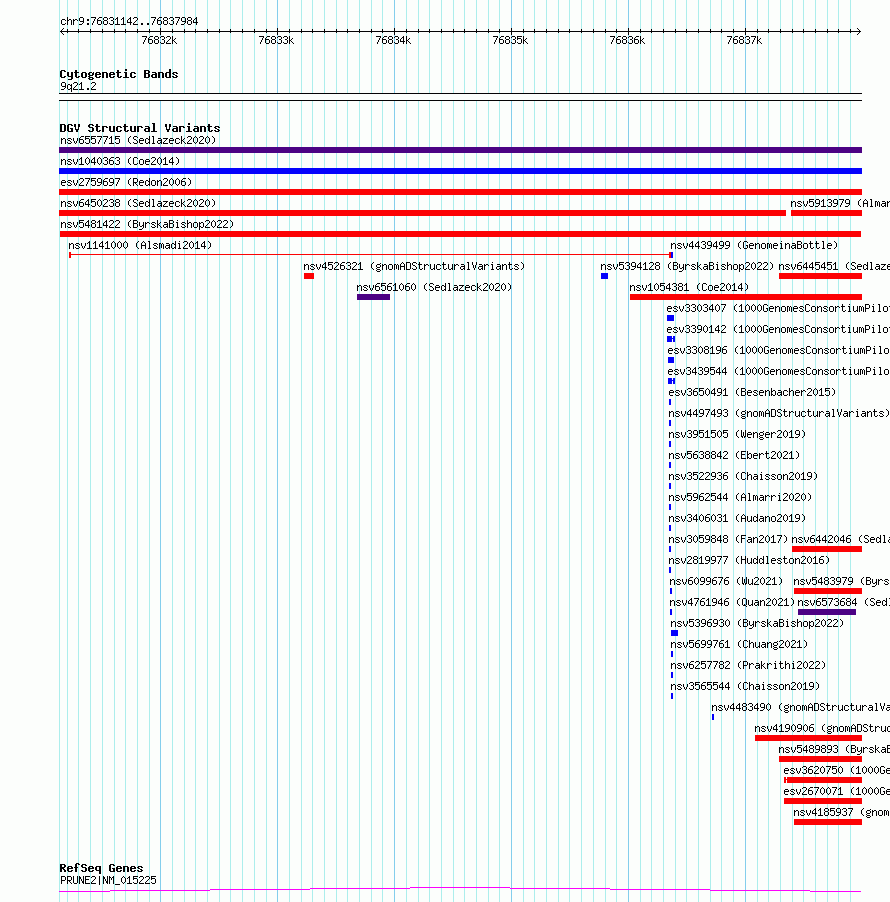This screenshot has width=890, height=902.
Task: Select the nsv5638842 (Ebert2021) label
Action: point(734,455)
